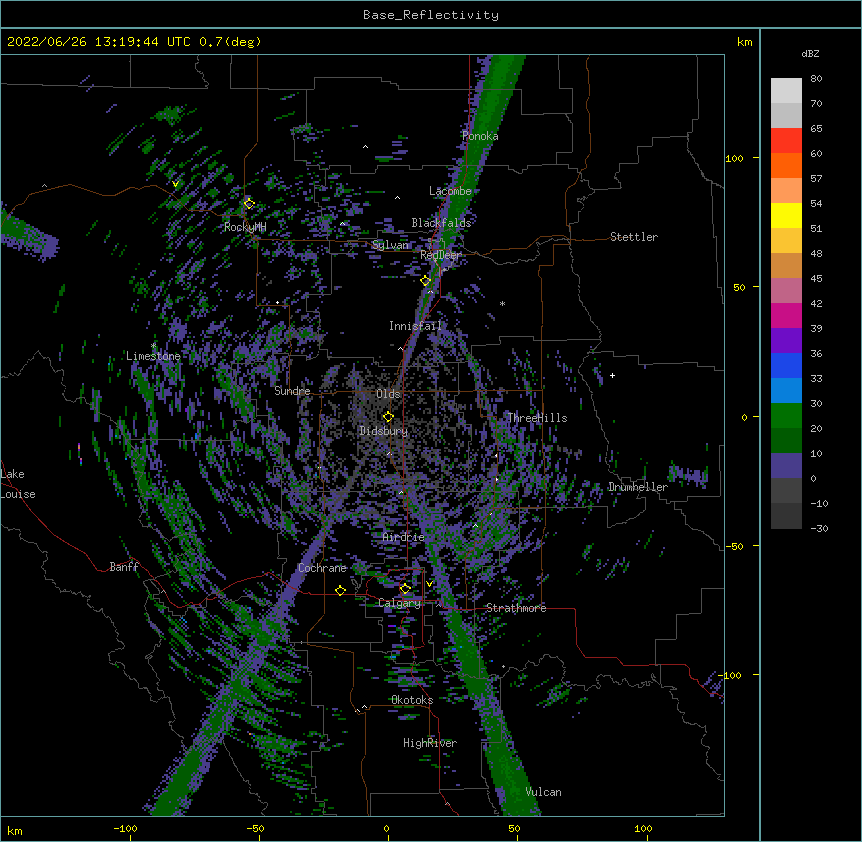
Task: Click the Airdrie label
Action: click(x=404, y=537)
